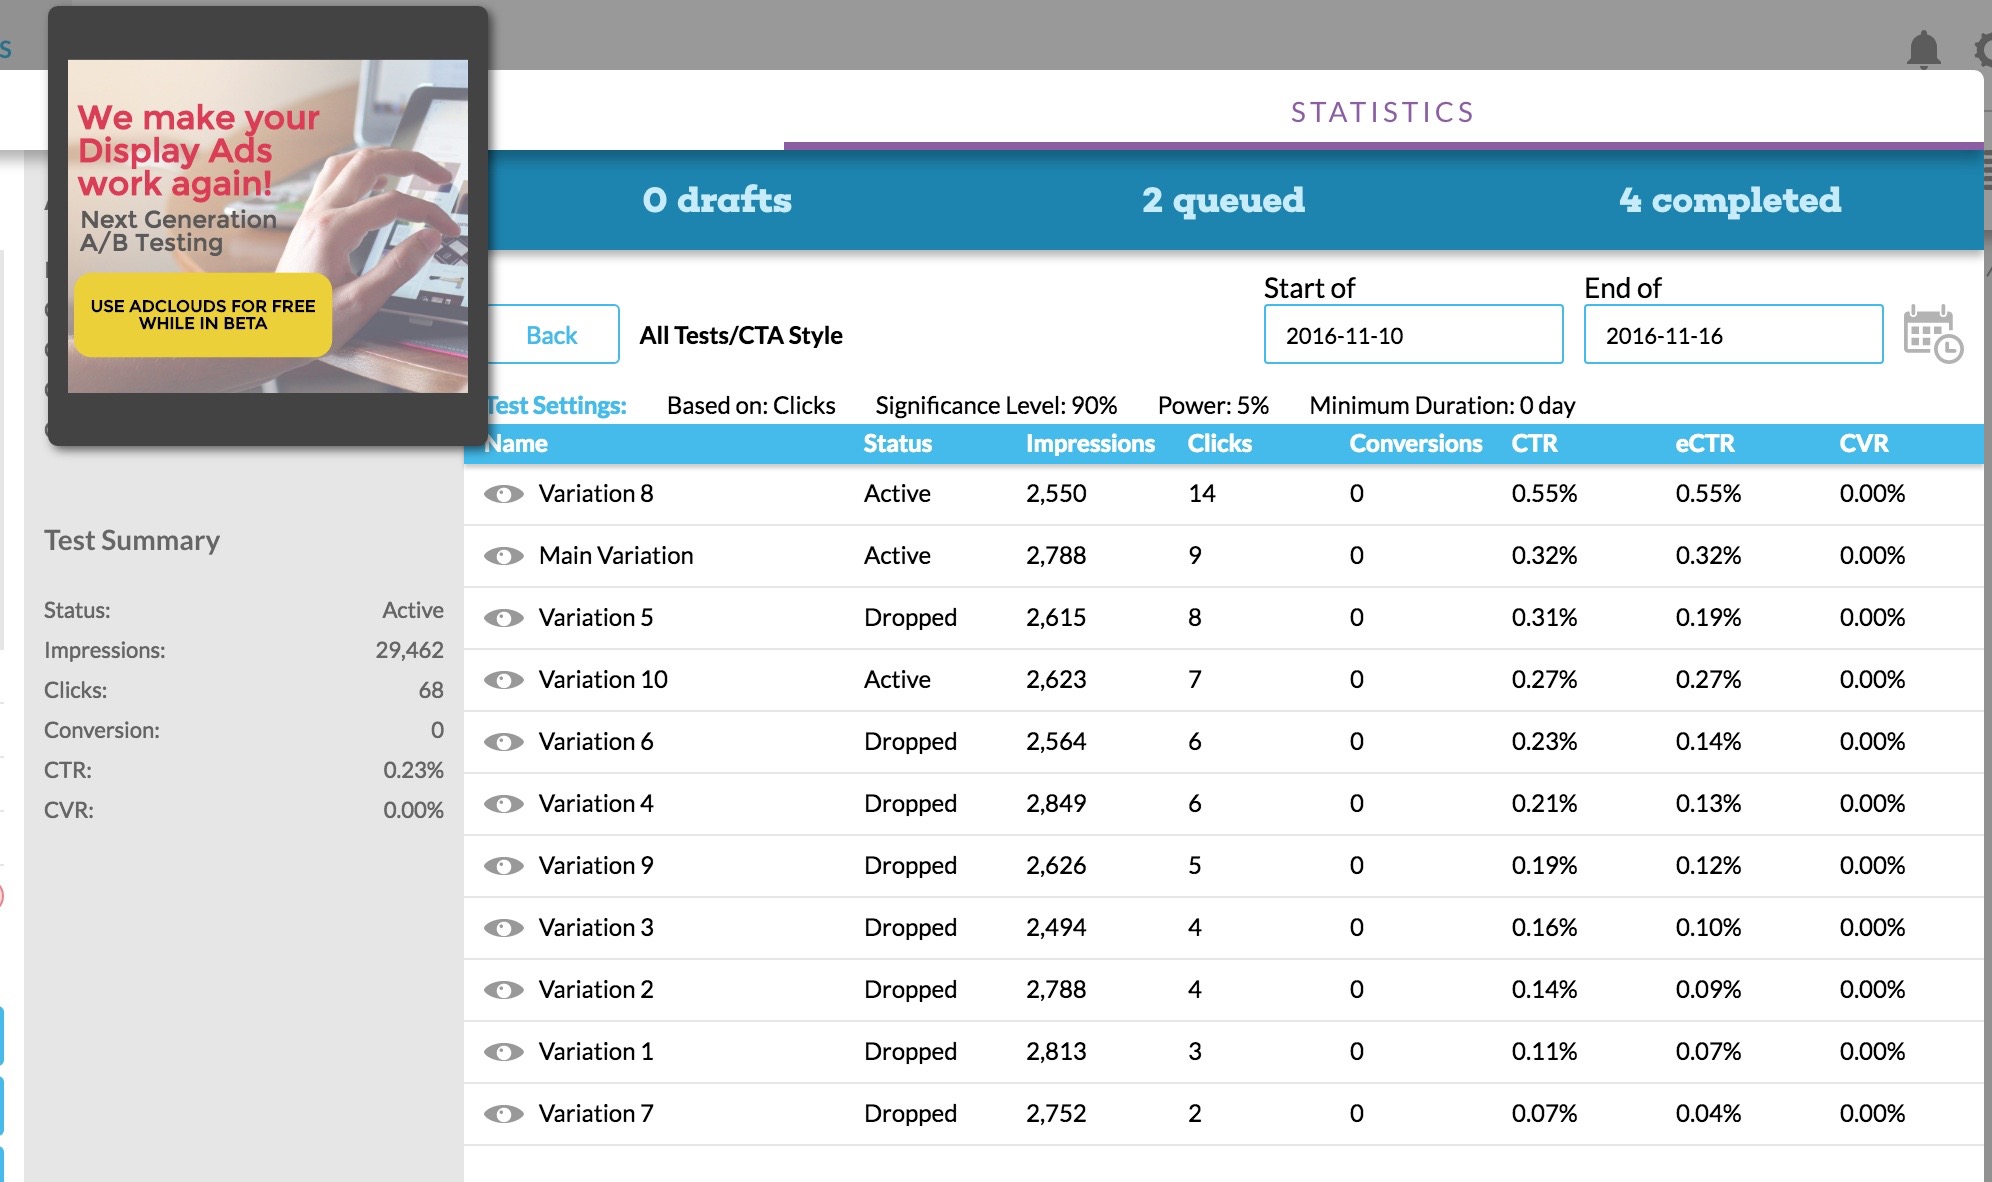Image resolution: width=1992 pixels, height=1182 pixels.
Task: Select summary CTR value 0.23%
Action: (413, 770)
